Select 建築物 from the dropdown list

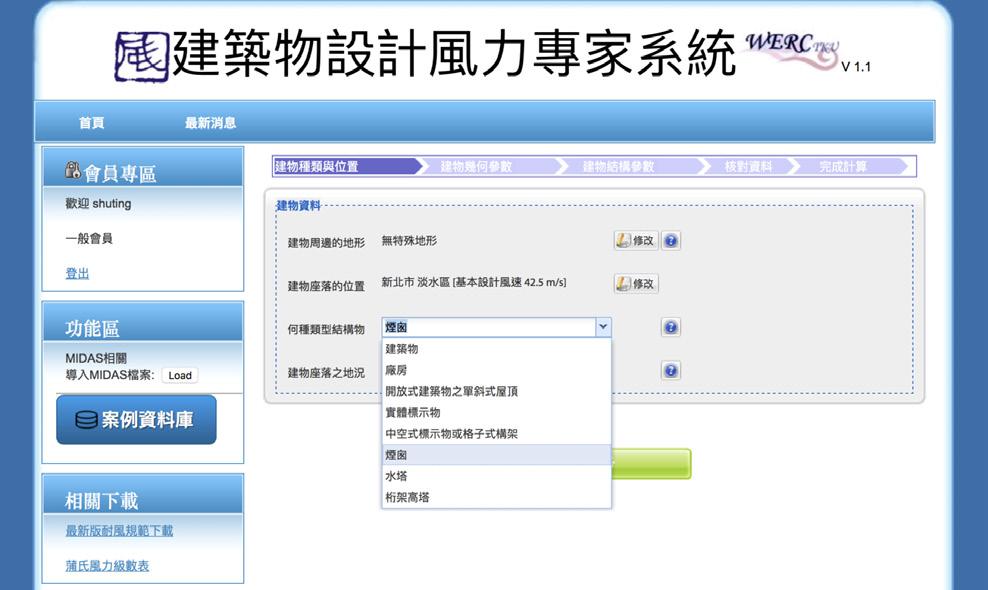point(497,349)
